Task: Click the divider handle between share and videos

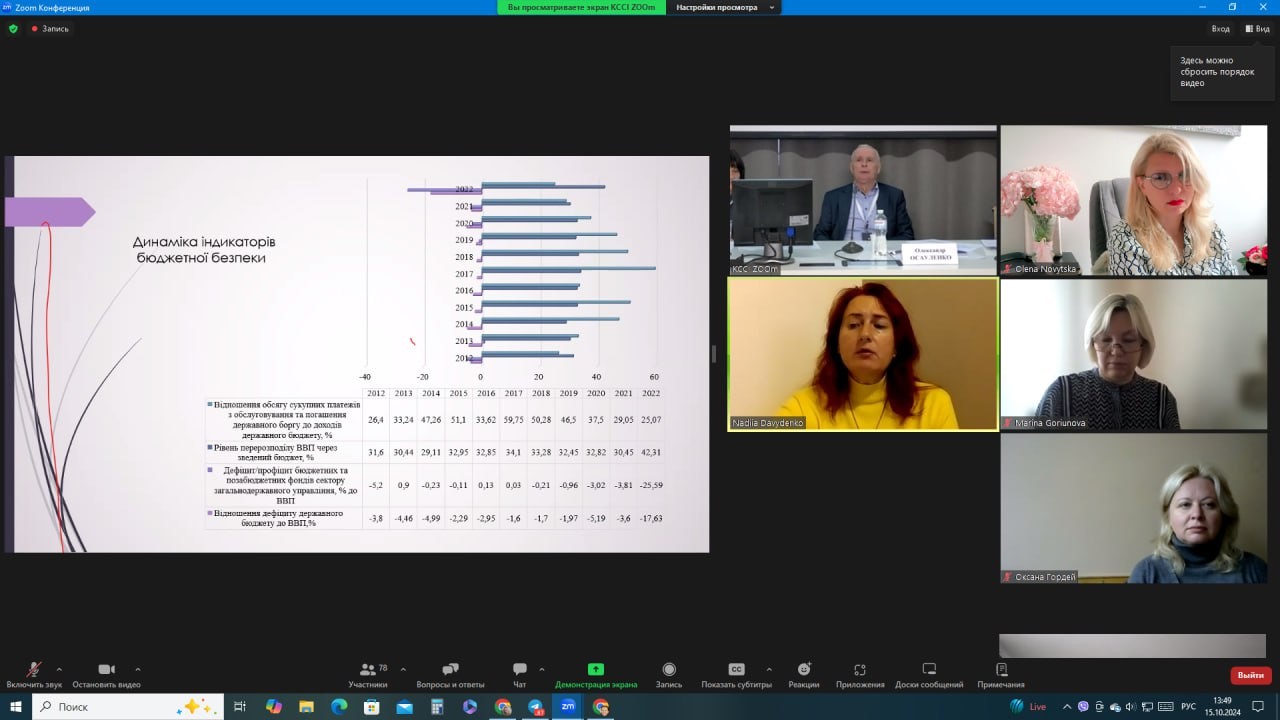Action: 713,354
